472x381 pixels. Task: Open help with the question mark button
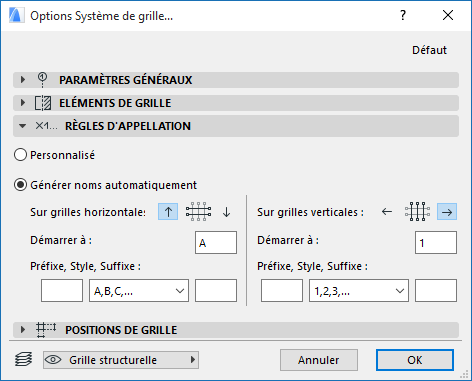tap(403, 15)
